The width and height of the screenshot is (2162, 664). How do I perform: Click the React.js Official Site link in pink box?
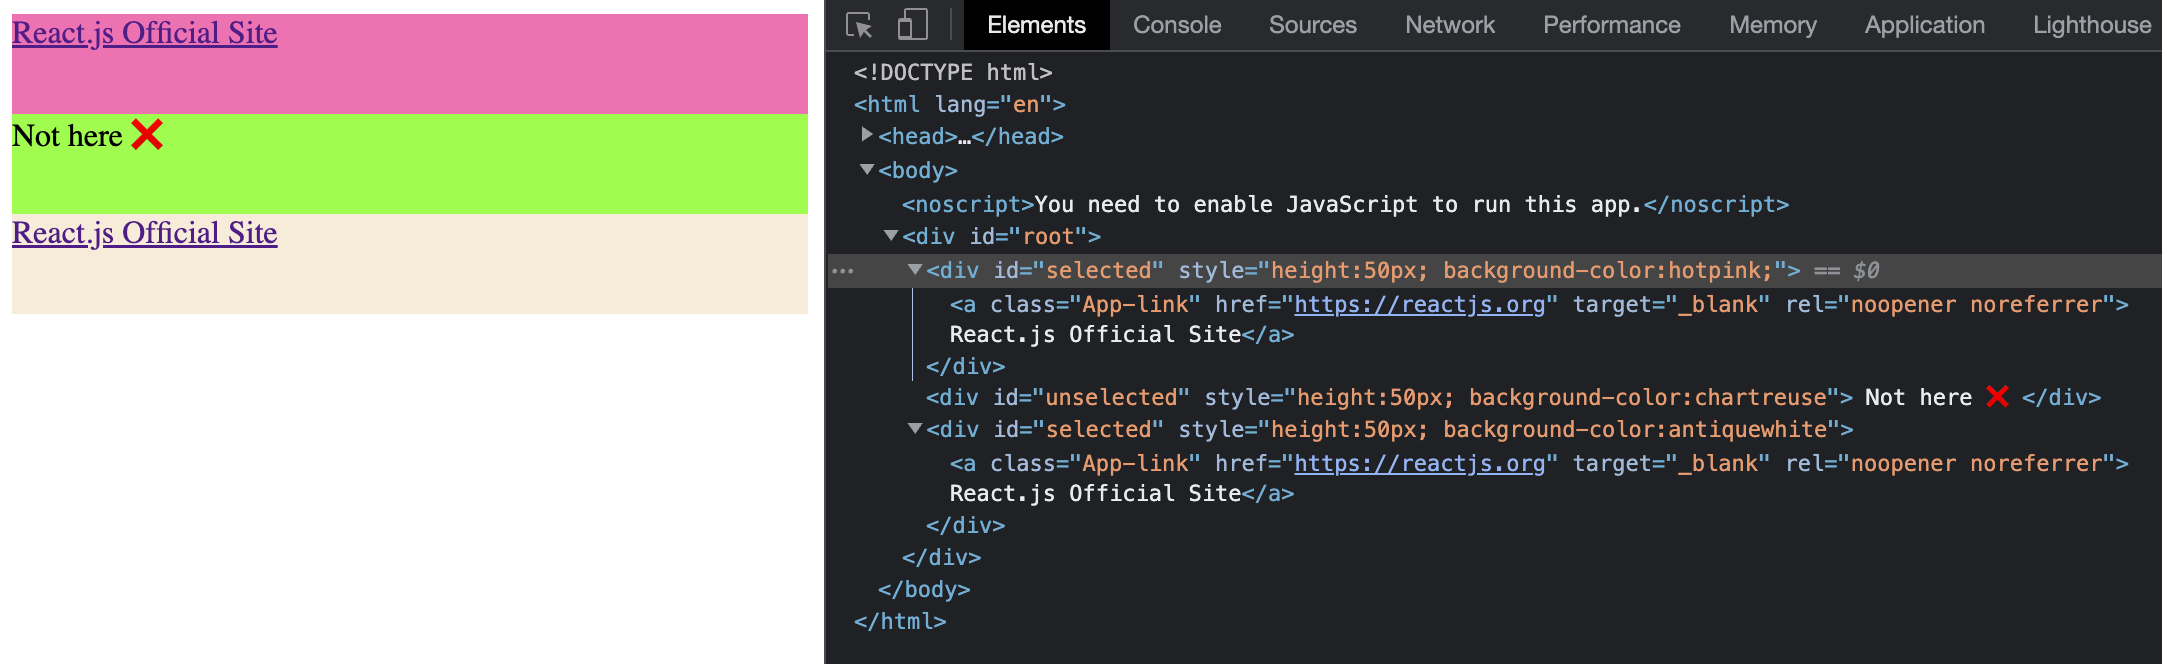(x=145, y=33)
